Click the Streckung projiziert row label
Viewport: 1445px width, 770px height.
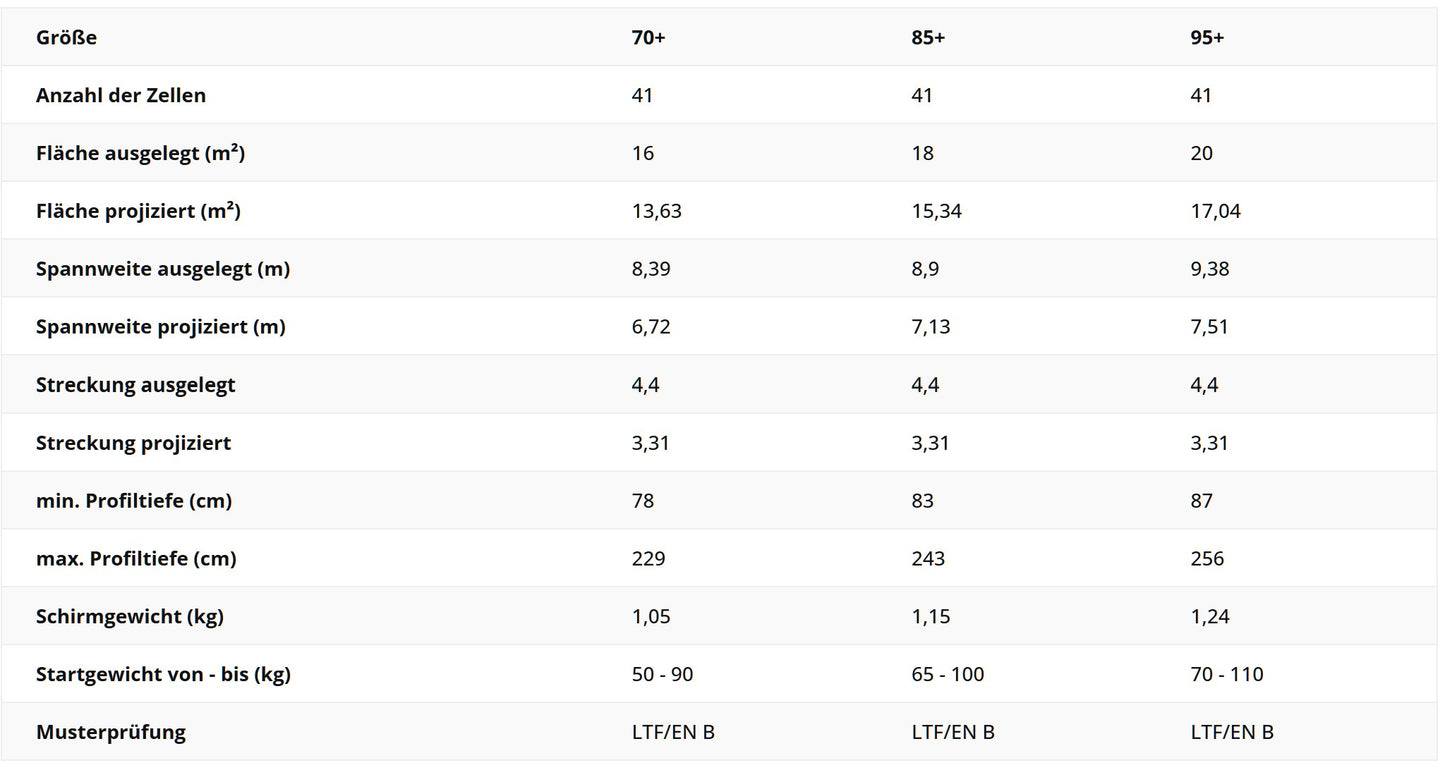(x=133, y=443)
